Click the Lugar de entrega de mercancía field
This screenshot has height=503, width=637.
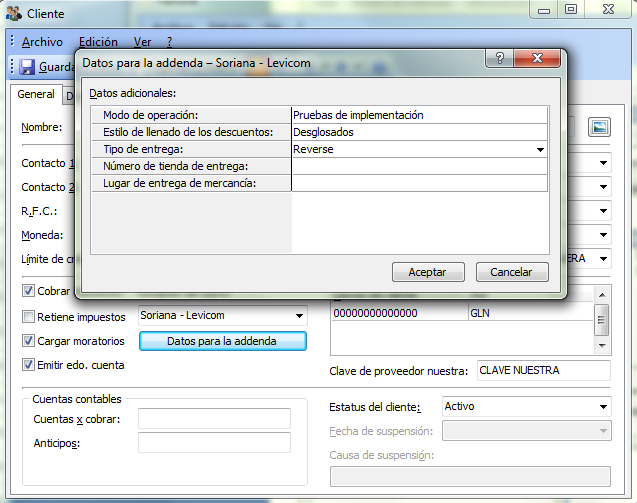coord(420,184)
